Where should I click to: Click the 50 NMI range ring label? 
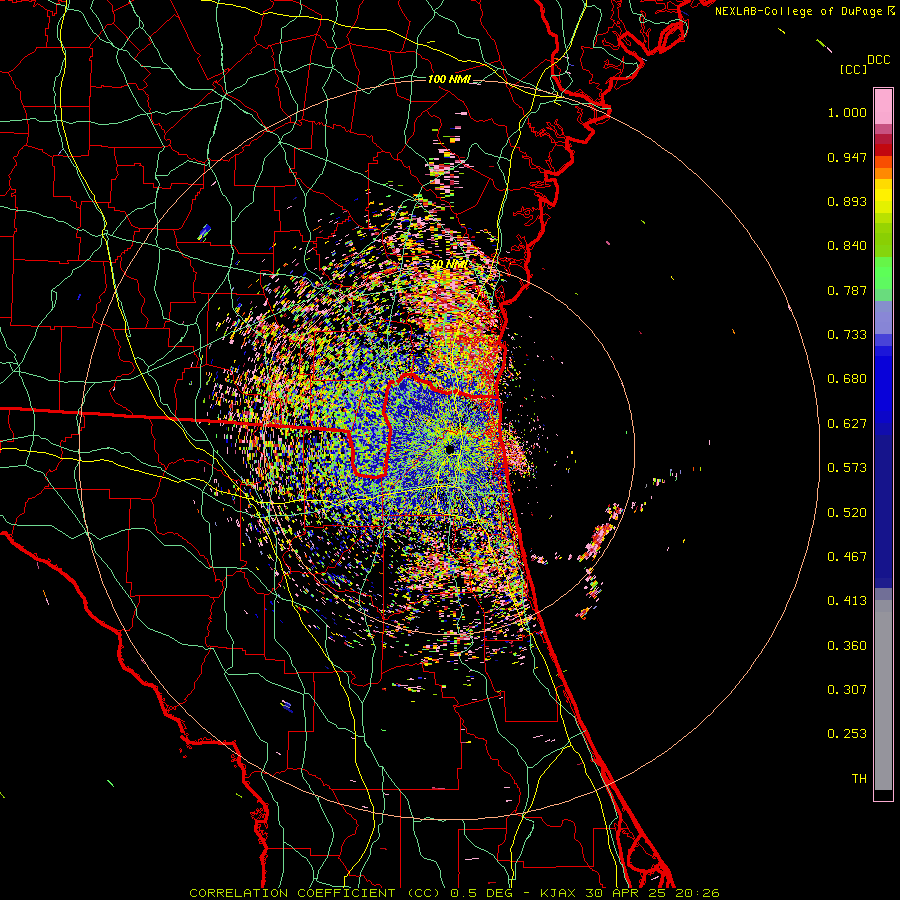click(x=449, y=265)
